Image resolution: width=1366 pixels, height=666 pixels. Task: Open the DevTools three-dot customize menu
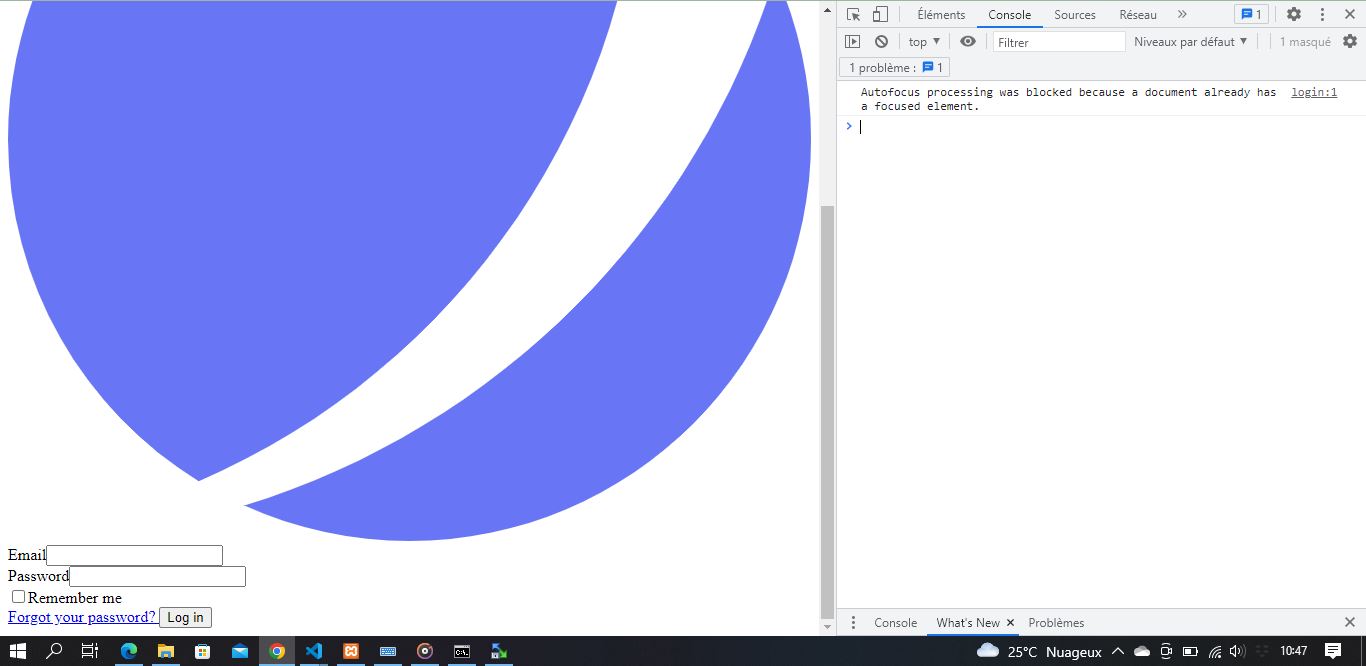coord(1322,14)
